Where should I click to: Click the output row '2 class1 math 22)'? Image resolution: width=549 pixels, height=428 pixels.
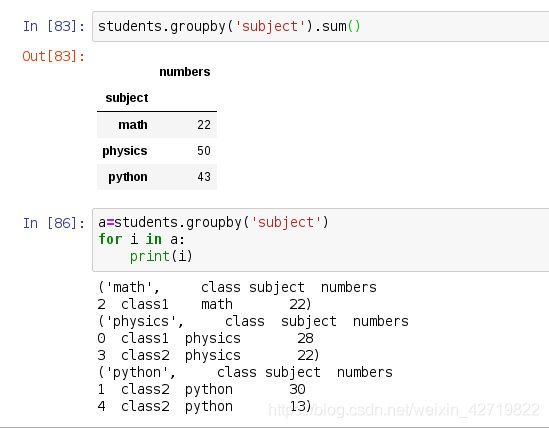(204, 304)
